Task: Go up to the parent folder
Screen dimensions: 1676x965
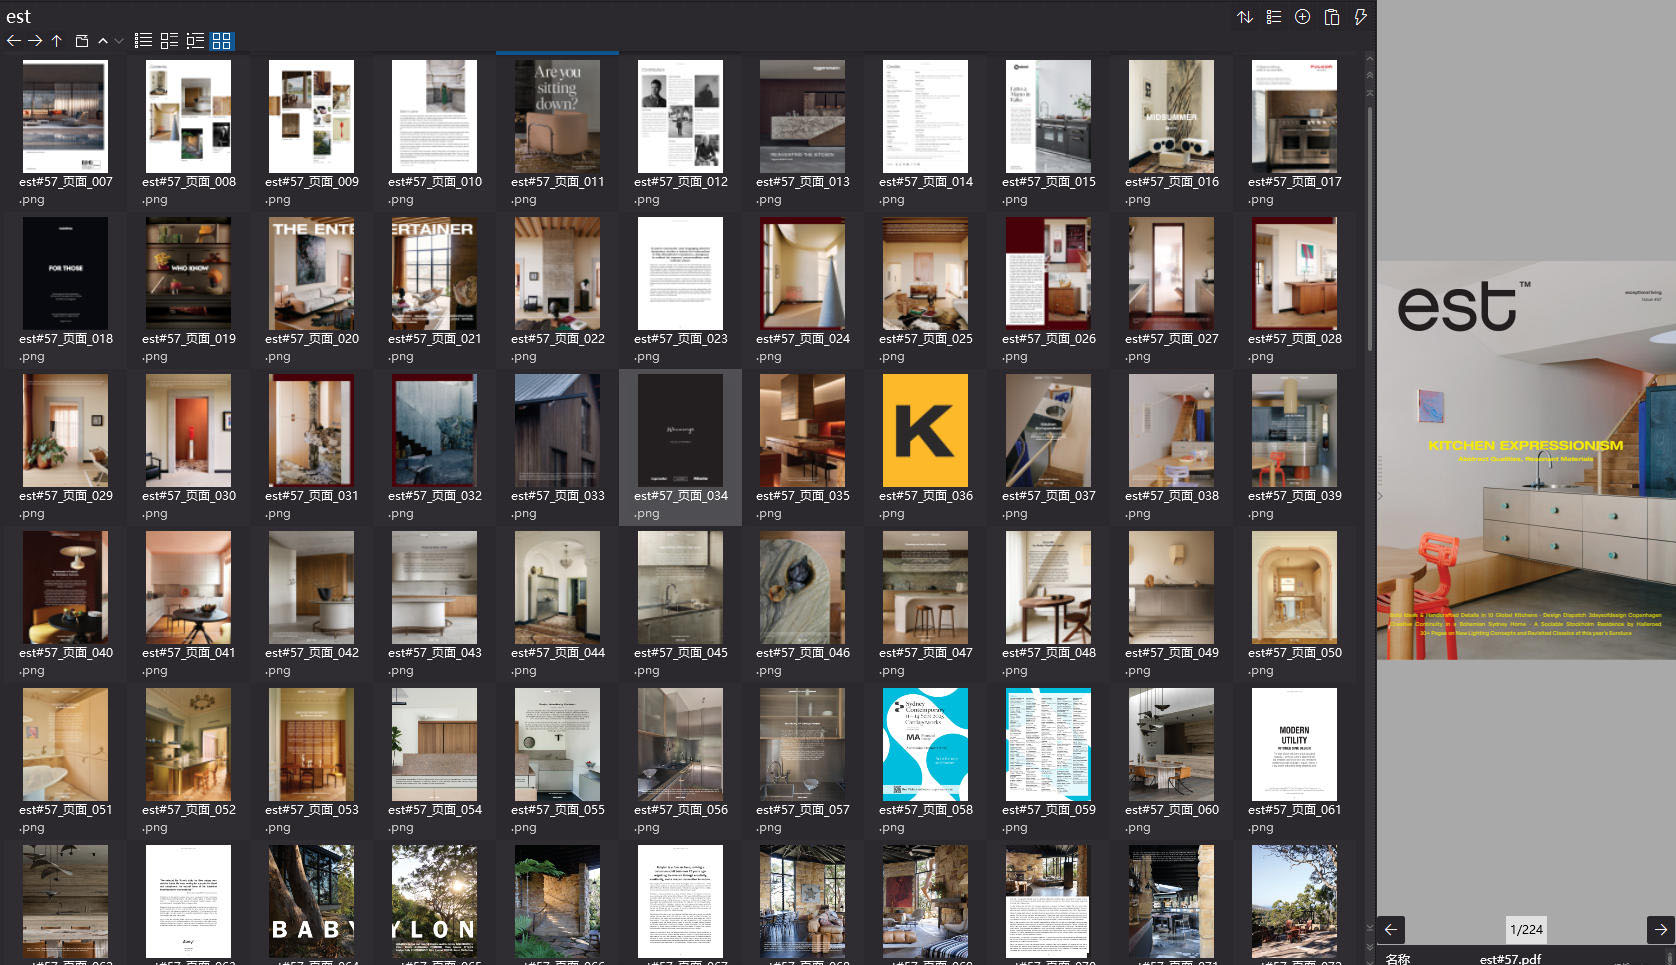Action: pos(57,41)
